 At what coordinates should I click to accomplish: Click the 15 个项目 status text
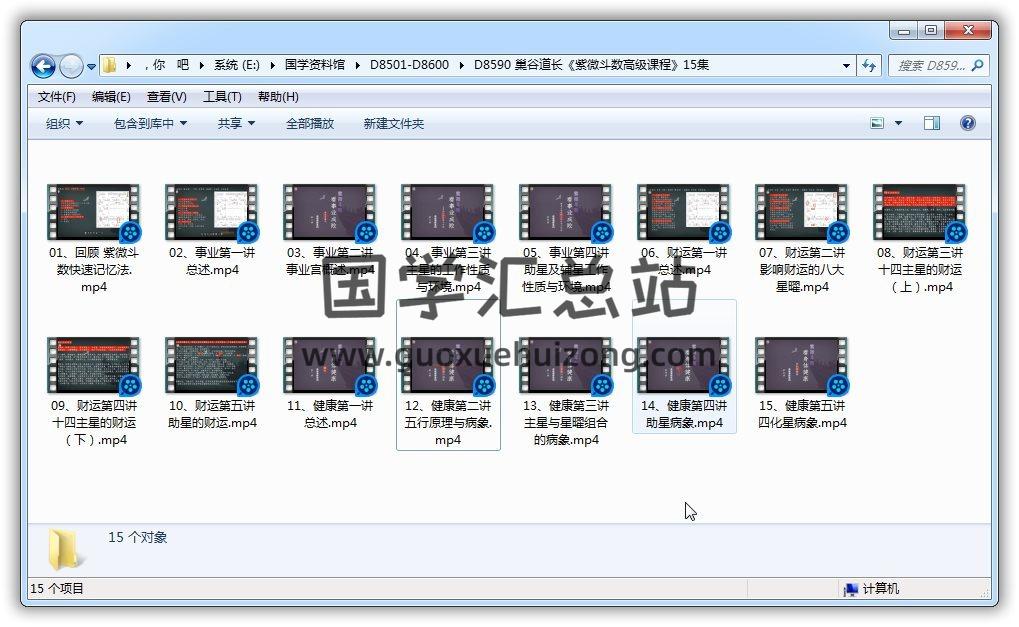57,589
